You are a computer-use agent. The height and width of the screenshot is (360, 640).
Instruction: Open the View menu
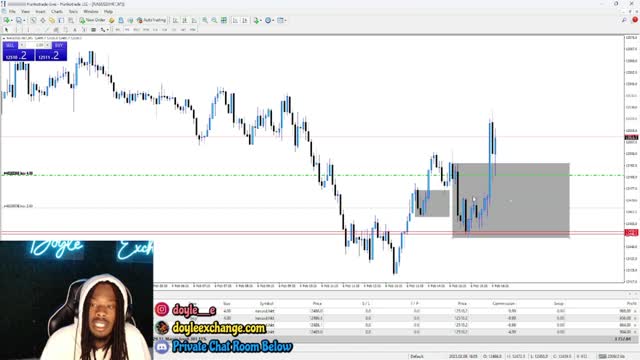[x=25, y=11]
